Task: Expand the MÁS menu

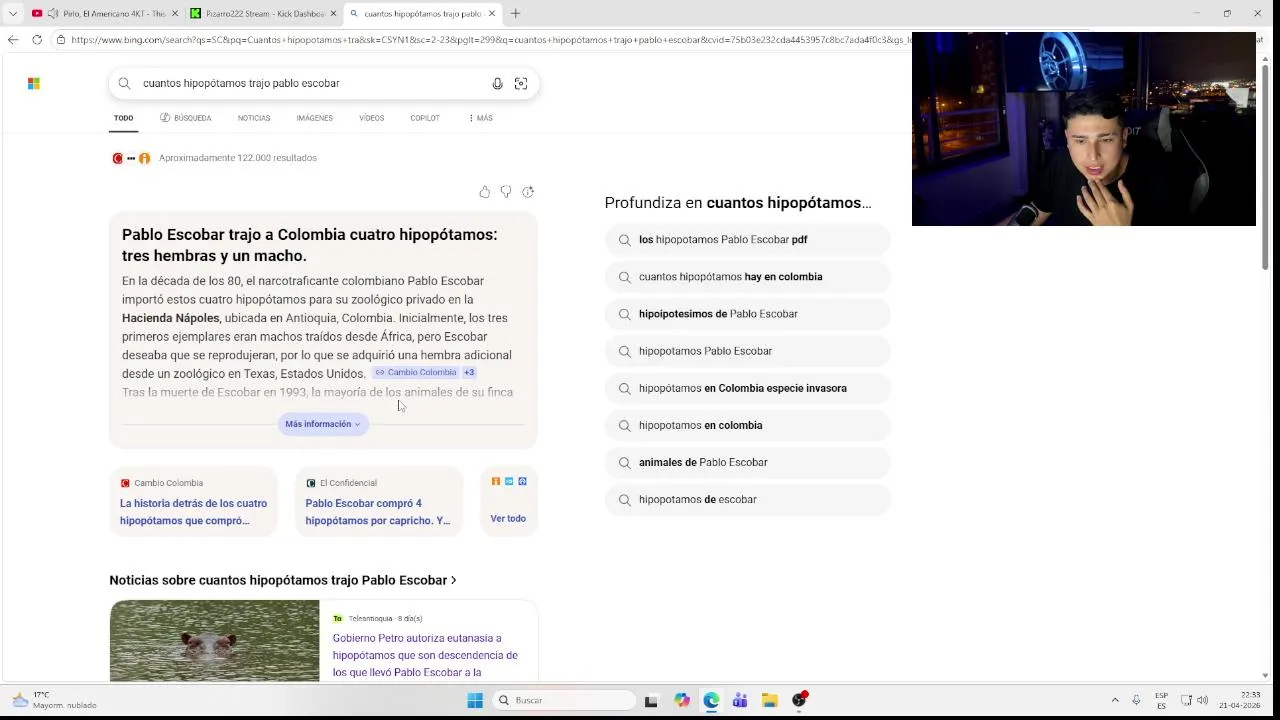Action: point(481,118)
